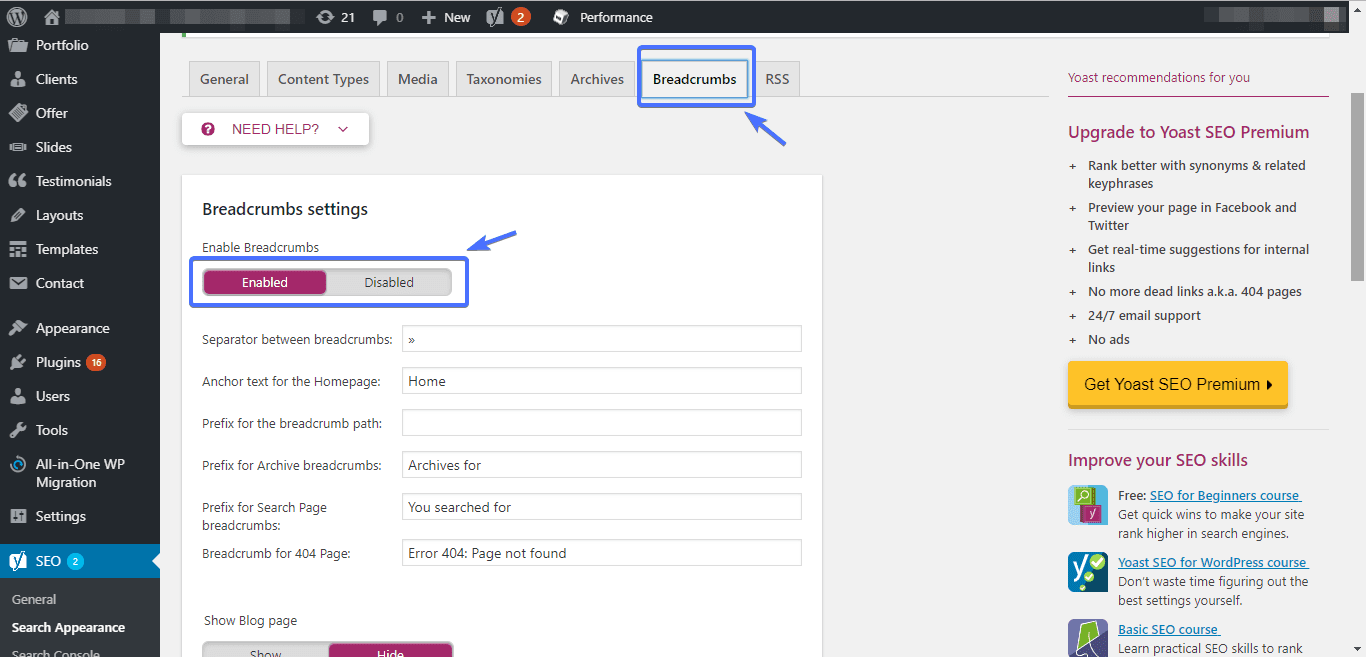Click the Slides sidebar icon
1366x657 pixels.
pyautogui.click(x=17, y=147)
